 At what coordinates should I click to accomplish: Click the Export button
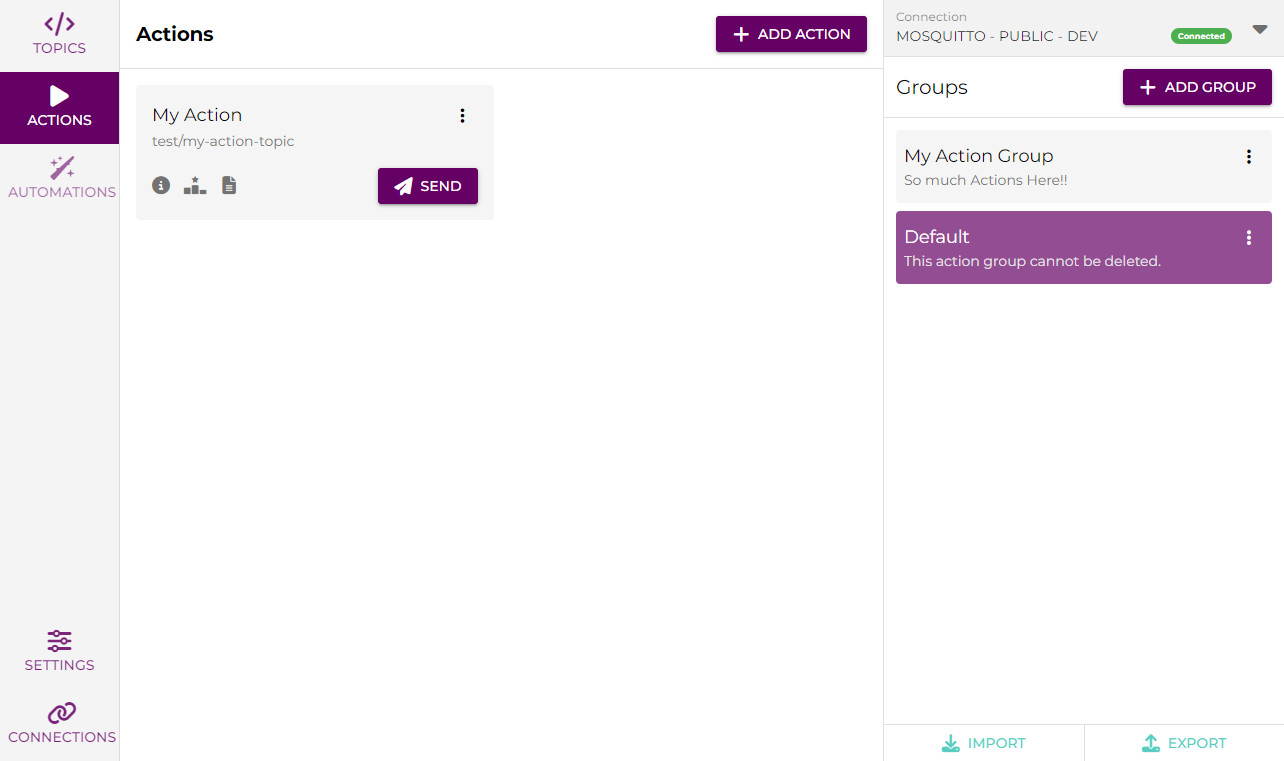click(x=1184, y=743)
